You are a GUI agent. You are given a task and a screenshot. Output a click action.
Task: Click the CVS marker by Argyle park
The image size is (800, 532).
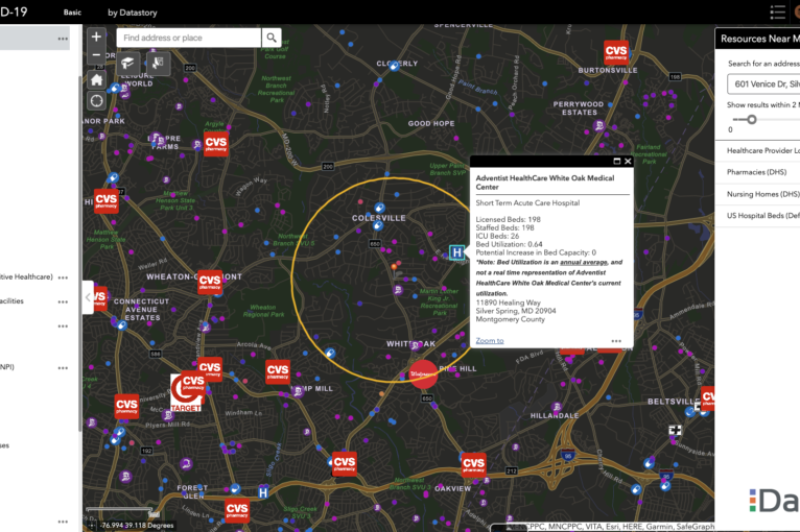(216, 144)
